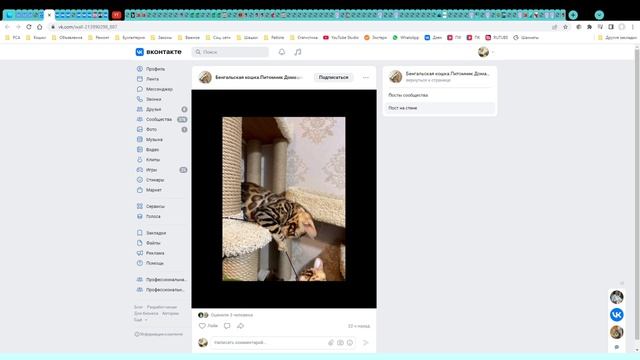Image resolution: width=640 pixels, height=360 pixels.
Task: Click the Маркет bag icon
Action: [140, 190]
